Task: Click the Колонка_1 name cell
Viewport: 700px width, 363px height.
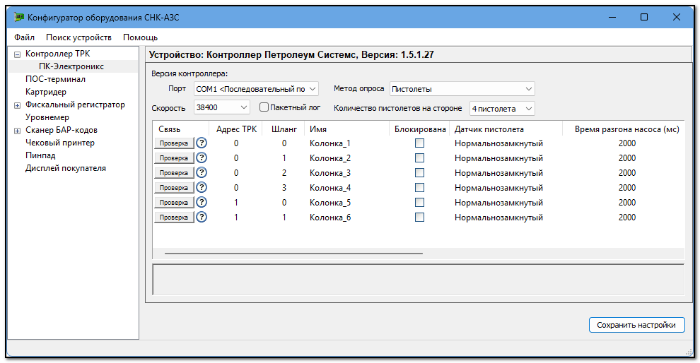Action: click(x=330, y=143)
